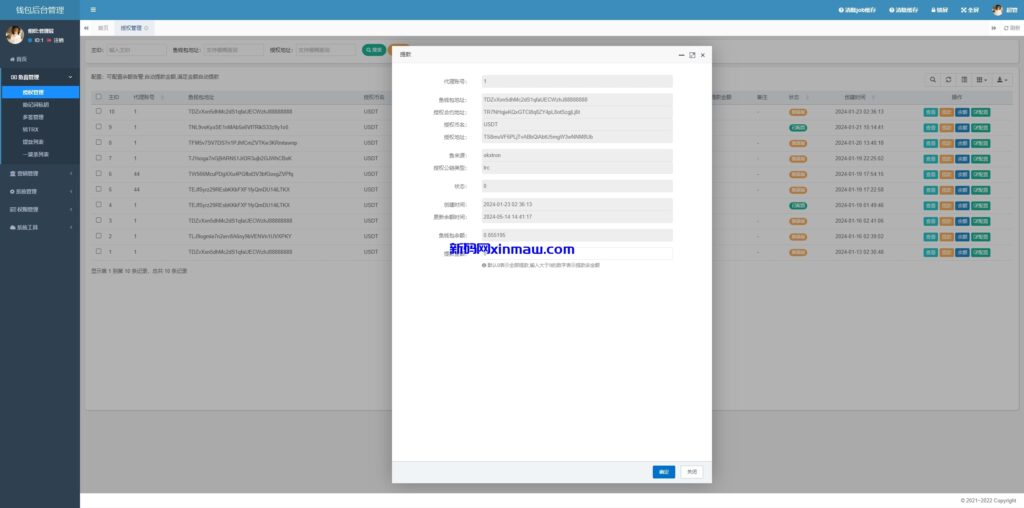1024x508 pixels.
Task: Click the 关闭 button in dialog footer
Action: coord(692,471)
